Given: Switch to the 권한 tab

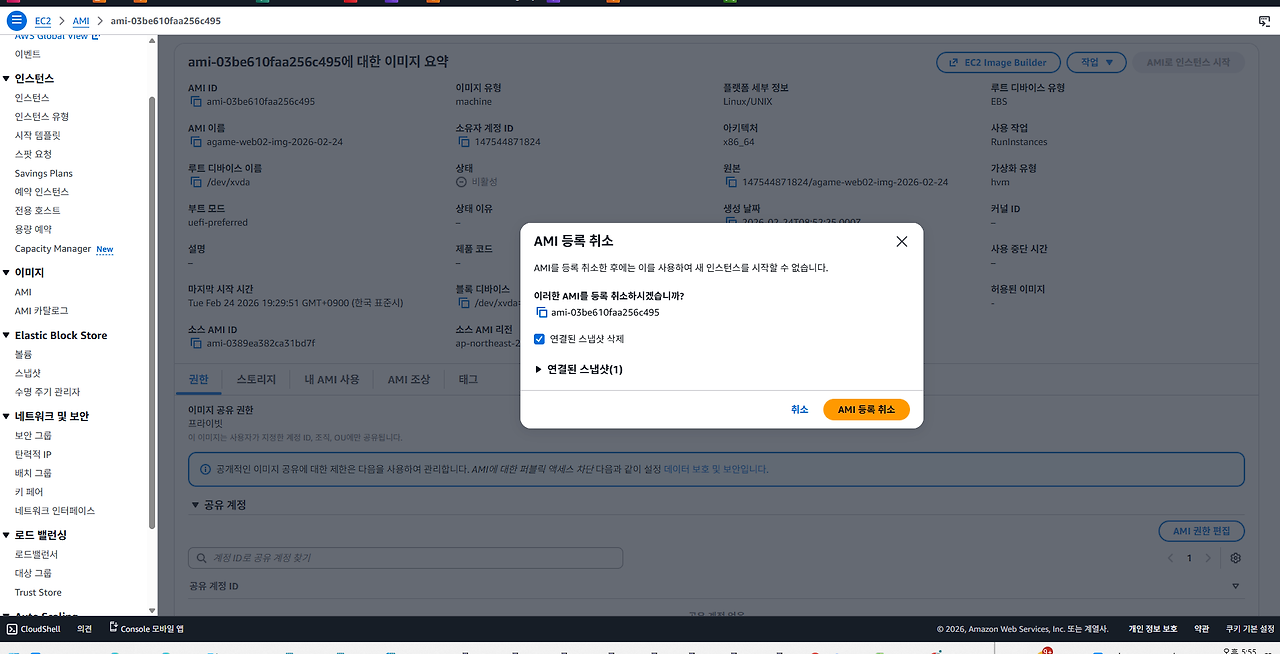Looking at the screenshot, I should [198, 379].
